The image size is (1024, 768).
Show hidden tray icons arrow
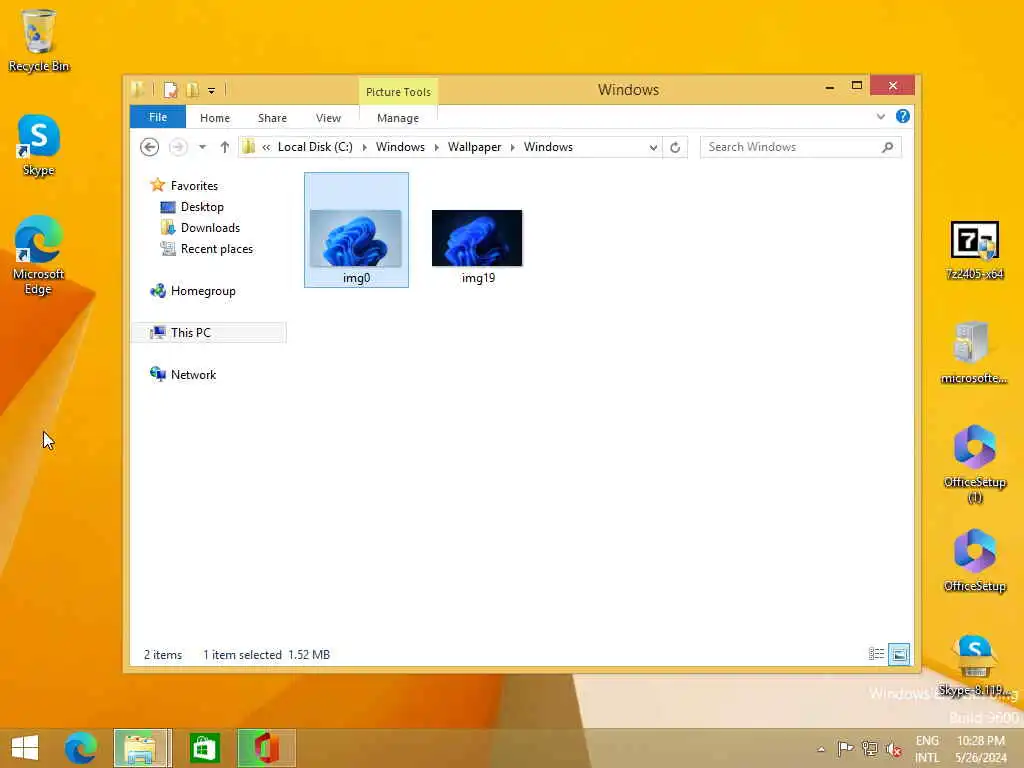[821, 749]
